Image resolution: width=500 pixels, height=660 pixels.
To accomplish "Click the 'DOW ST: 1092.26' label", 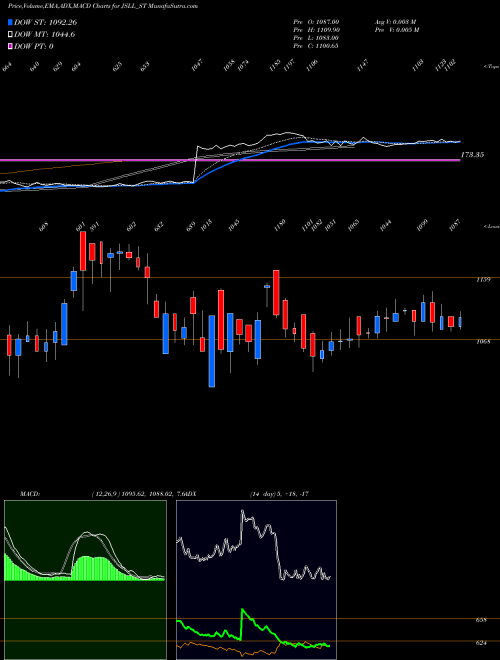I will coord(45,22).
